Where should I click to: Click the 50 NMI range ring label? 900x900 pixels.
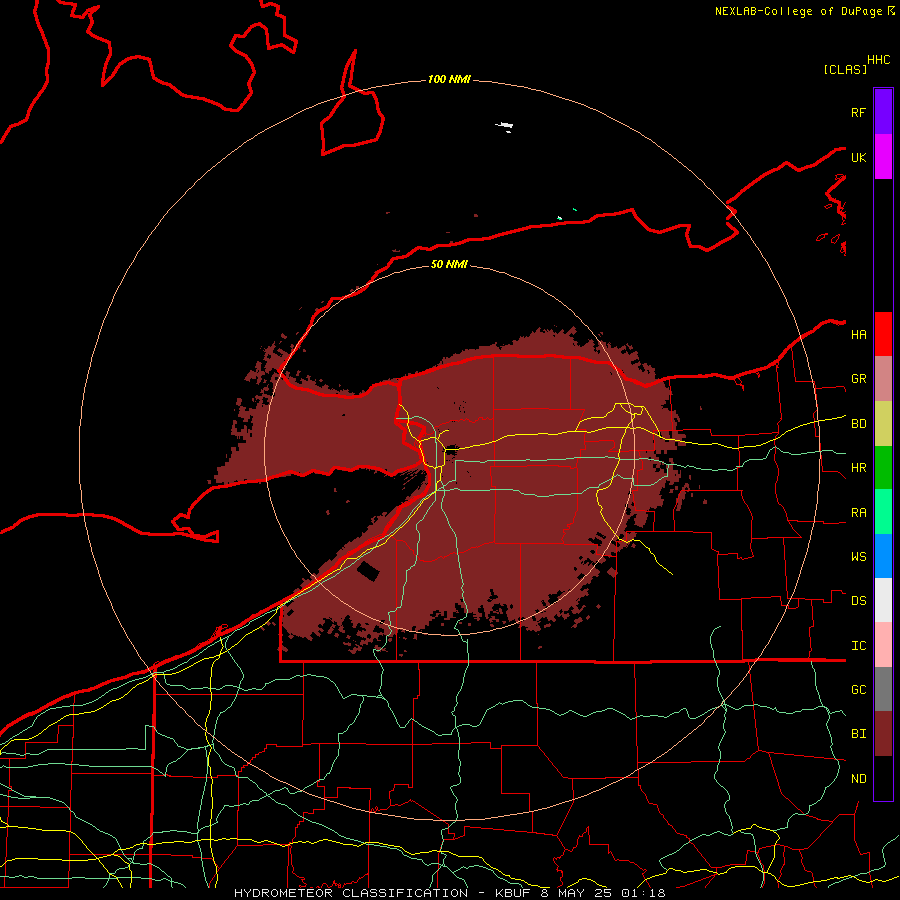coord(449,264)
